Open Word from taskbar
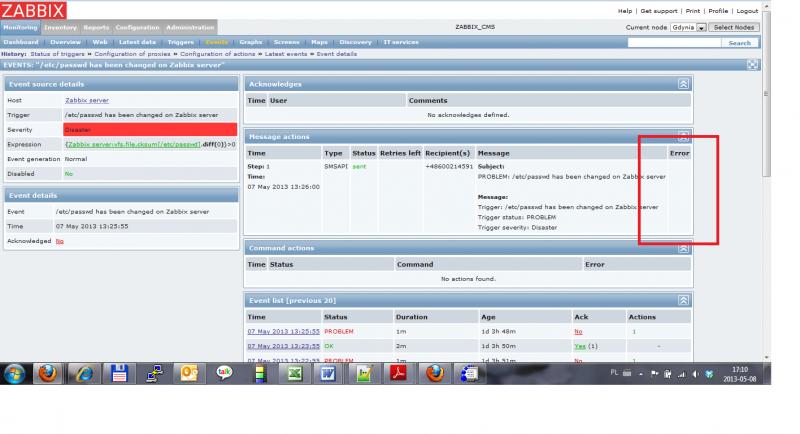800x434 pixels. click(x=328, y=374)
